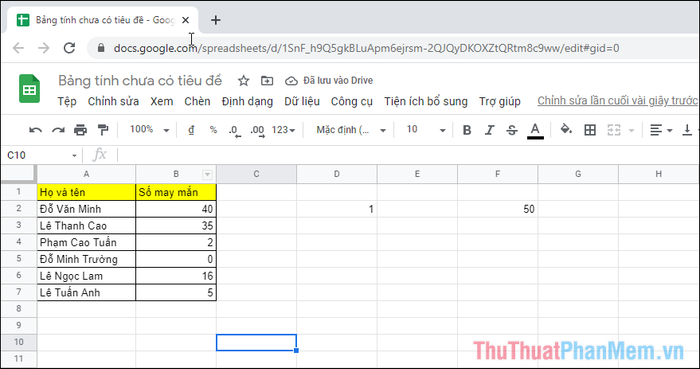
Task: Star this spreadsheet
Action: tap(243, 81)
